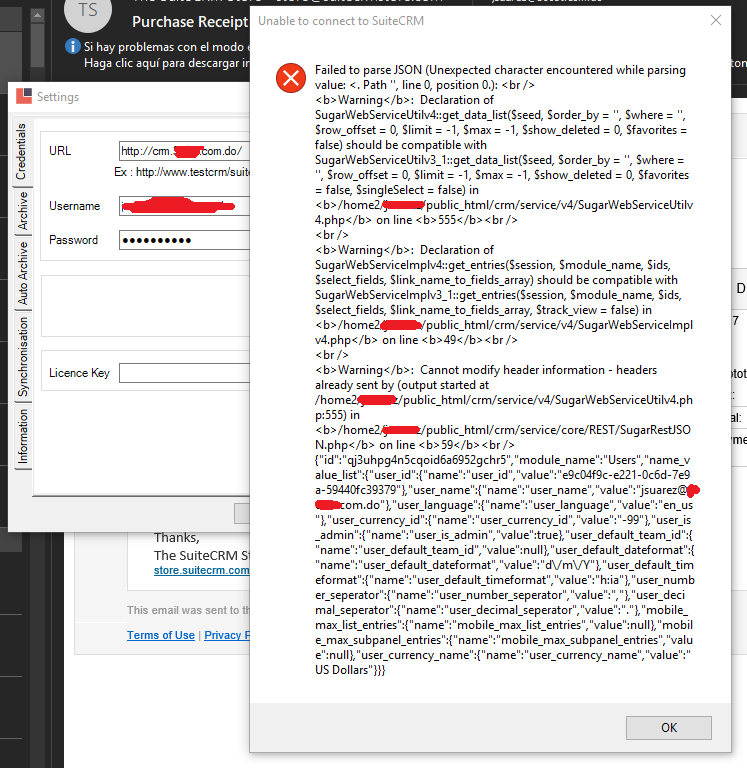Click the Purchase Receipt subject text
The width and height of the screenshot is (747, 768).
coord(191,22)
